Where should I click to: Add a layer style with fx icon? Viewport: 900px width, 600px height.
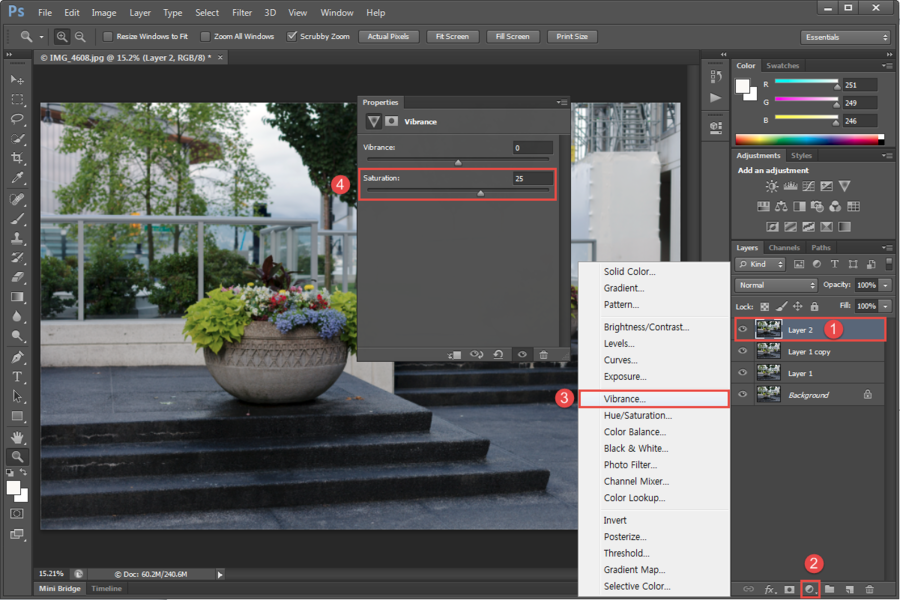(x=770, y=589)
